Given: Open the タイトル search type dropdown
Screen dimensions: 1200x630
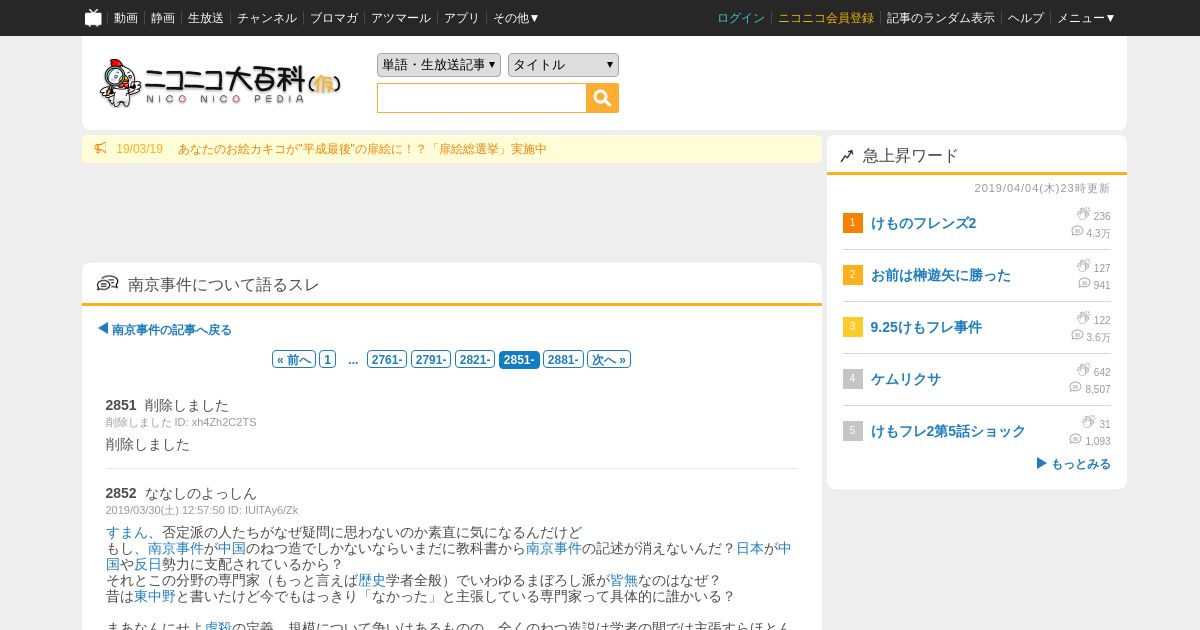Looking at the screenshot, I should (563, 65).
